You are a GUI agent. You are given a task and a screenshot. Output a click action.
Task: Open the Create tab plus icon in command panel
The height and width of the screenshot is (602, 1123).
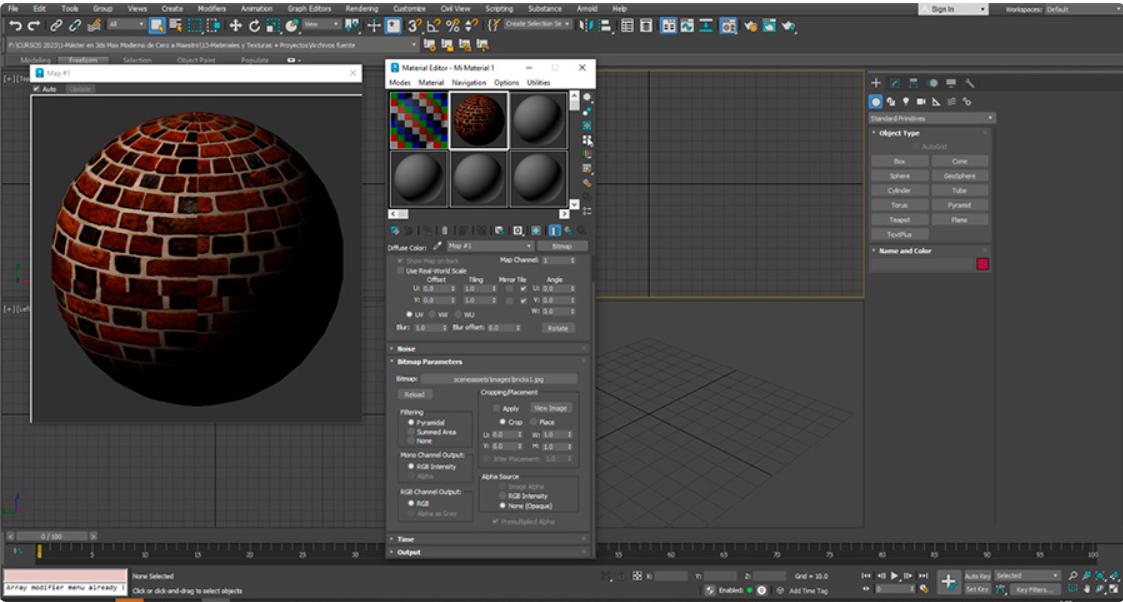(x=876, y=83)
